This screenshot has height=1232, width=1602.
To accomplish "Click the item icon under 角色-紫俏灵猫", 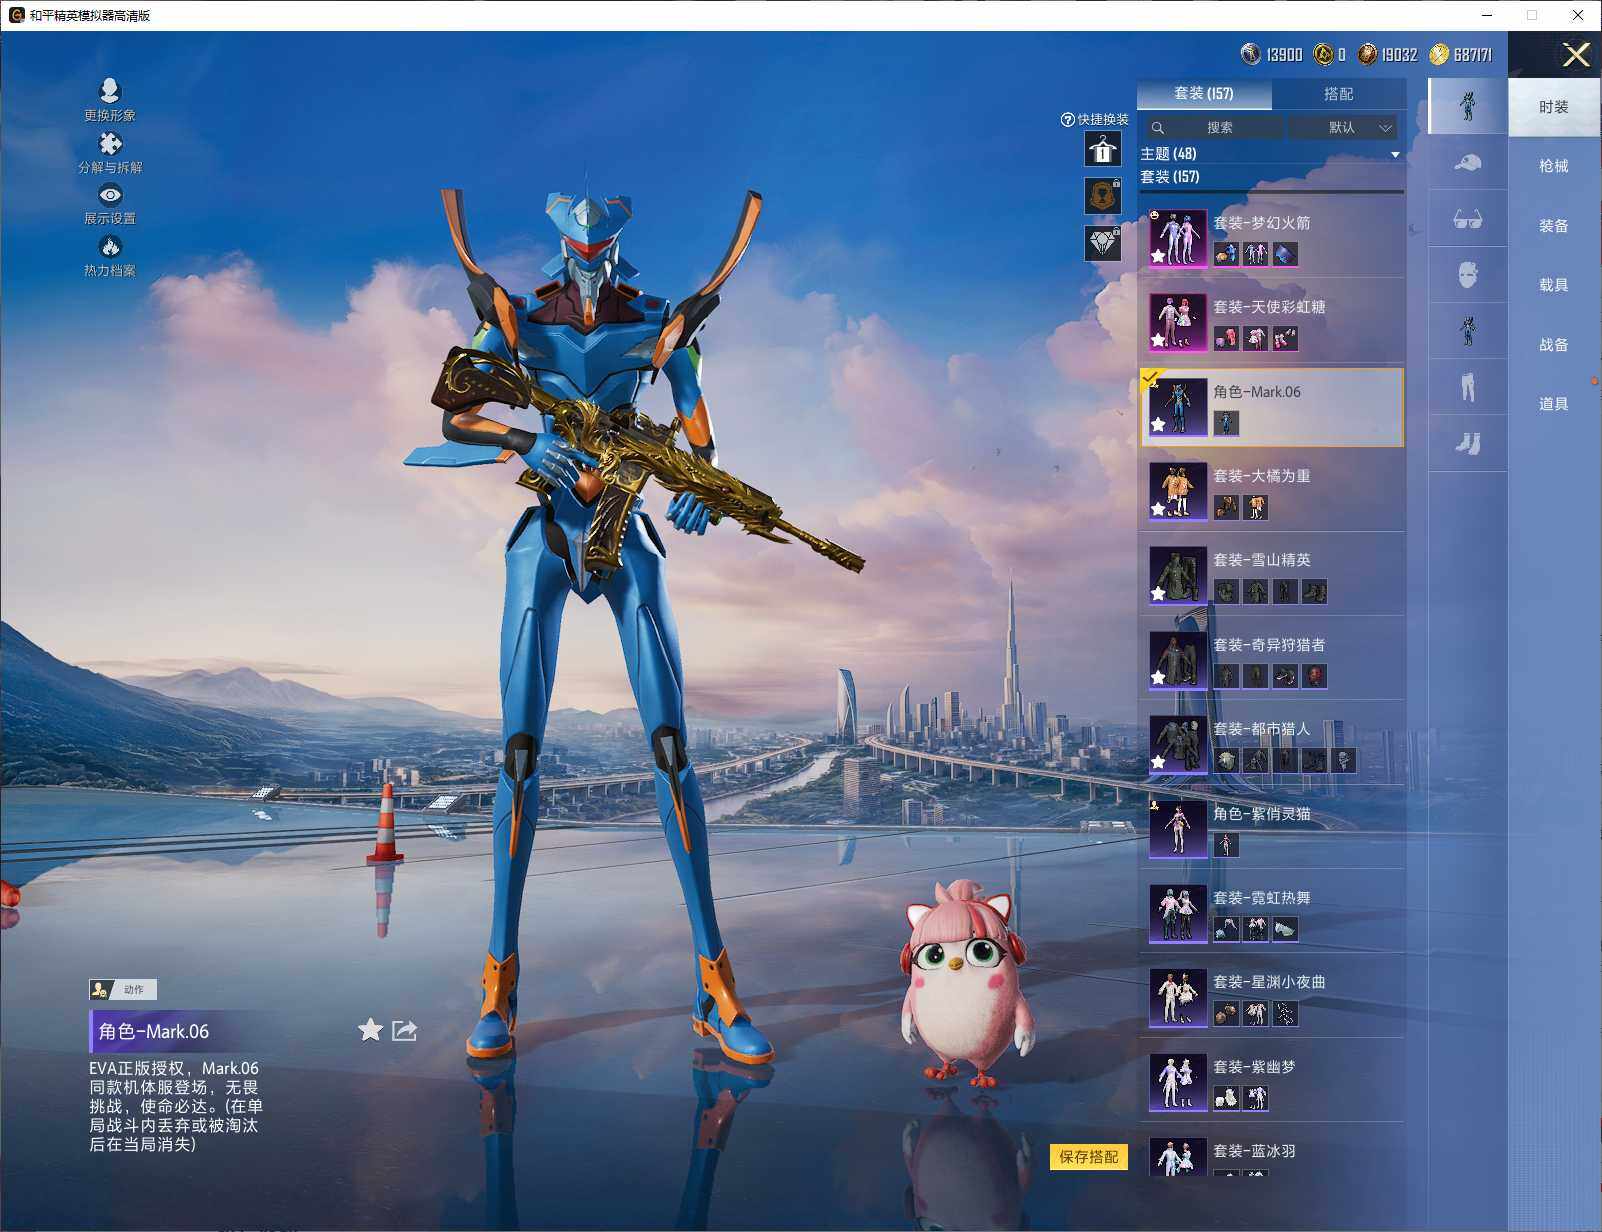I will [1226, 845].
